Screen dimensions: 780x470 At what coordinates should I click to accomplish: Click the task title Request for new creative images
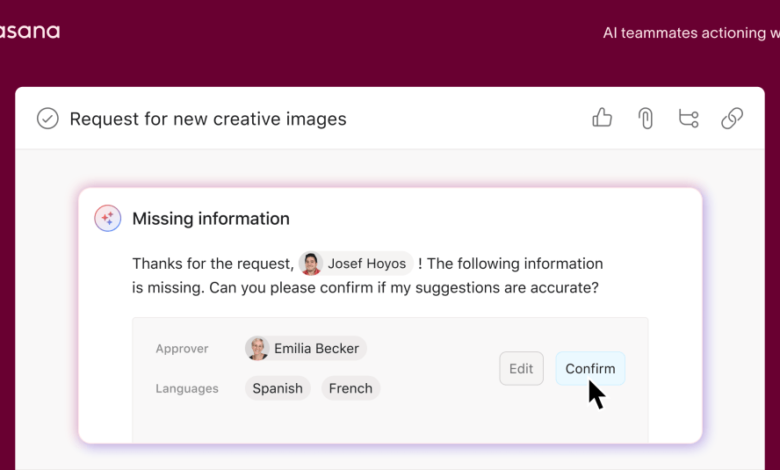[x=208, y=119]
